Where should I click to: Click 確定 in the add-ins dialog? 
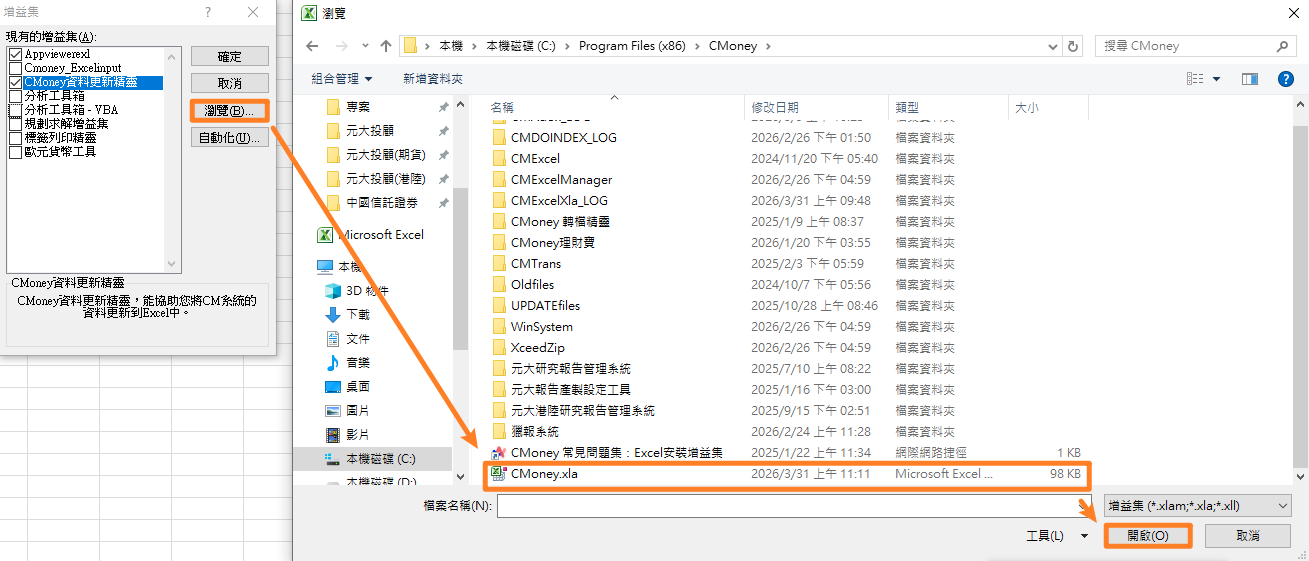click(x=230, y=57)
